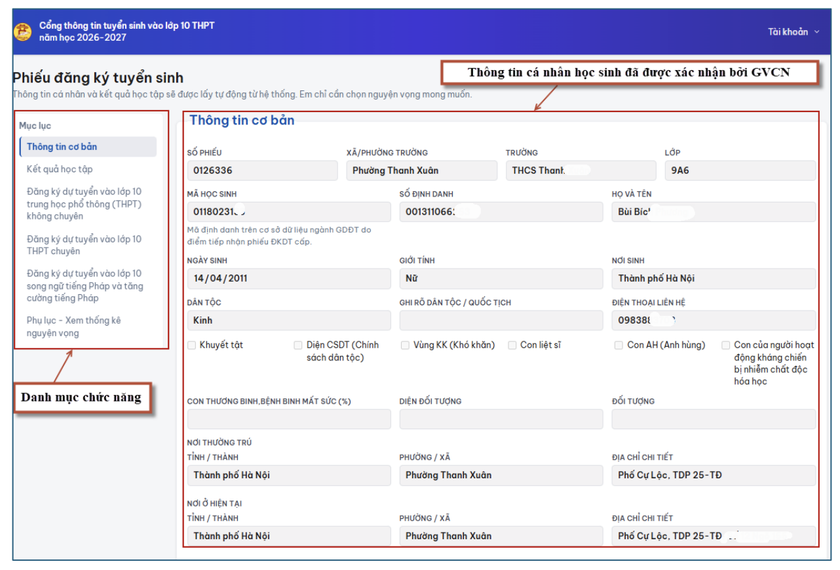
Task: Open Đăng ký dự tuyển lớp 10 THPT chuyên
Action: click(x=84, y=245)
